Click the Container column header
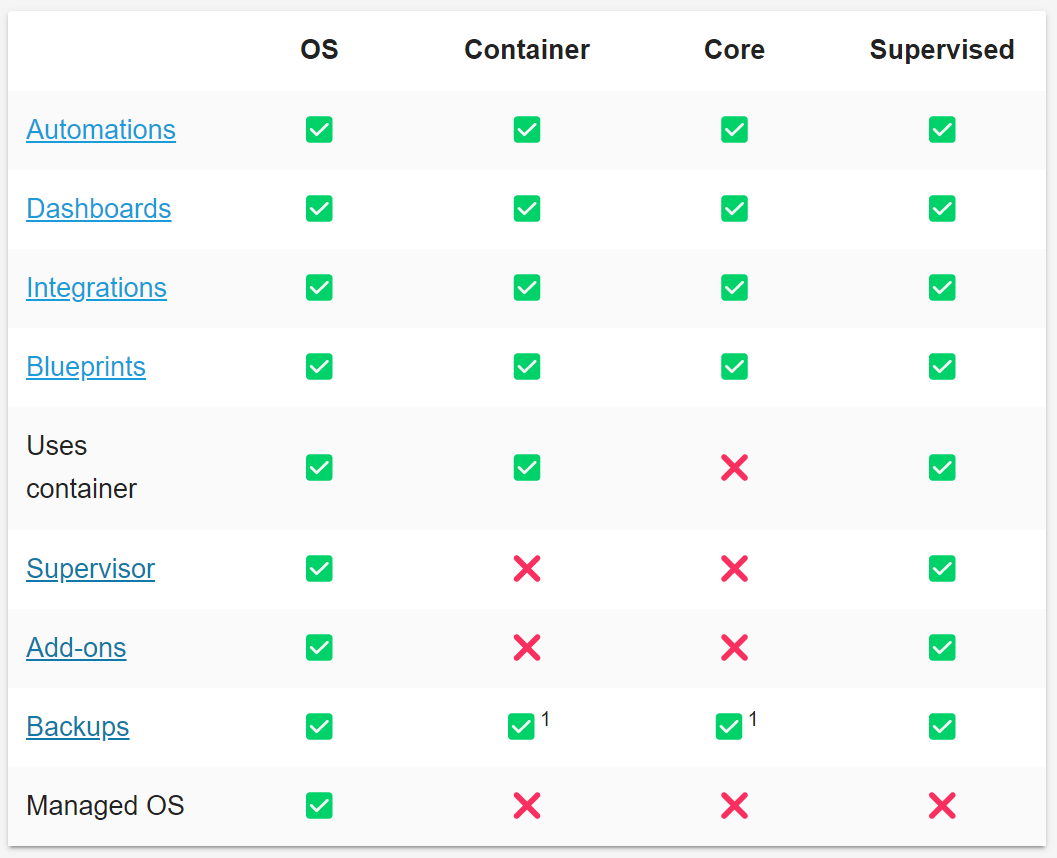This screenshot has height=858, width=1057. [527, 50]
